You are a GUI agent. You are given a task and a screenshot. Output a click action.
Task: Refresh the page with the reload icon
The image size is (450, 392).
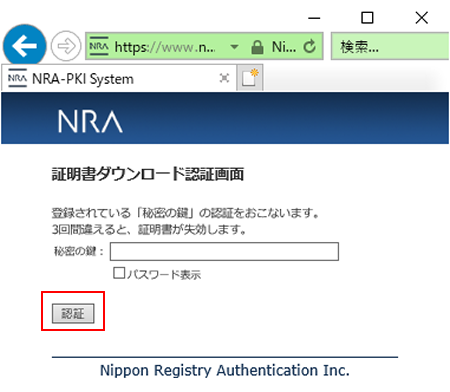(310, 46)
